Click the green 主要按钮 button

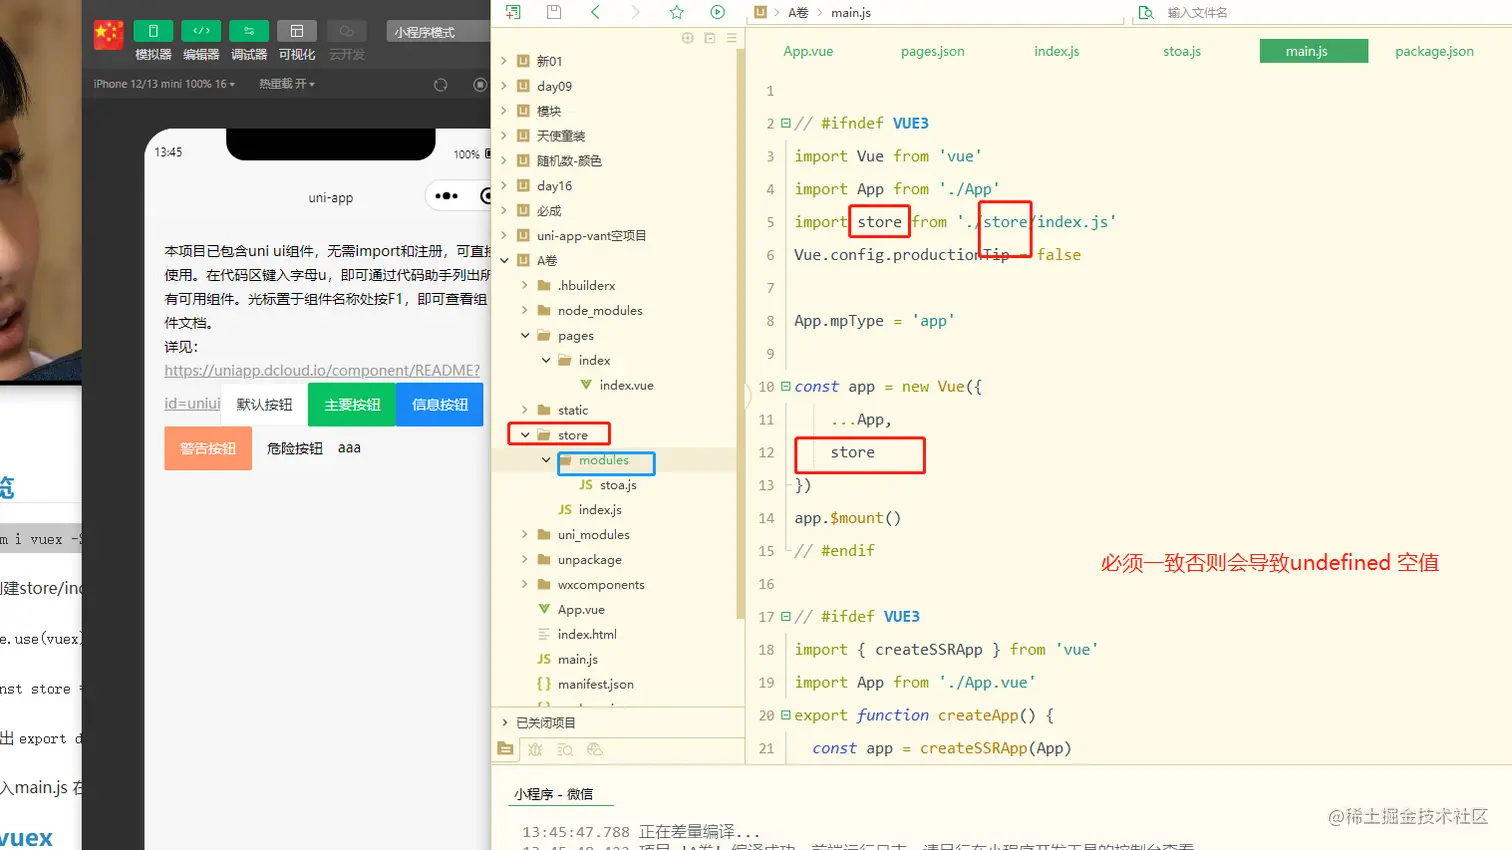tap(352, 404)
